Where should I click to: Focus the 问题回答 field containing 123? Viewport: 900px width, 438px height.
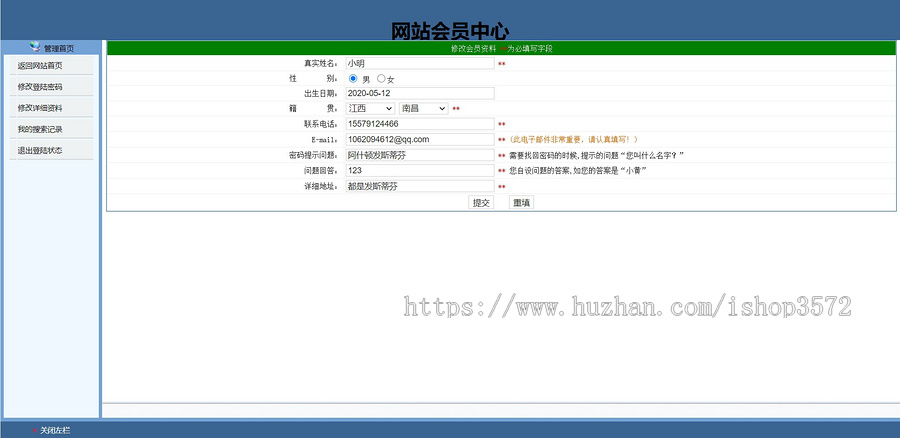pos(420,170)
